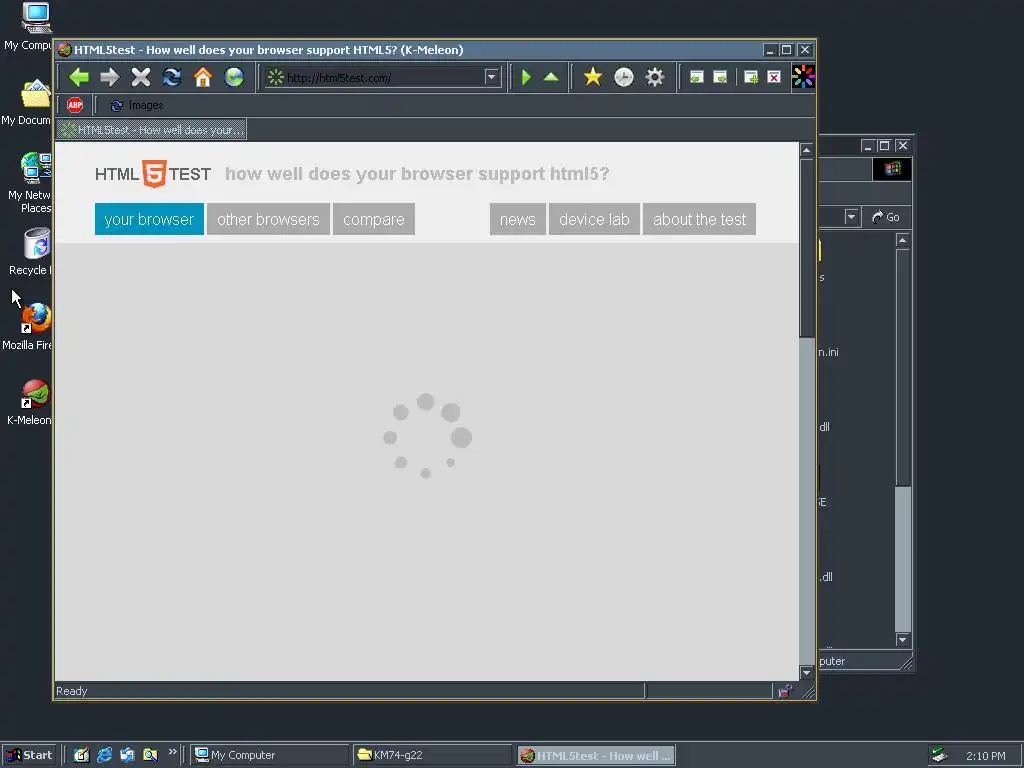The image size is (1024, 768).
Task: Open preferences with the gear icon
Action: [x=654, y=77]
